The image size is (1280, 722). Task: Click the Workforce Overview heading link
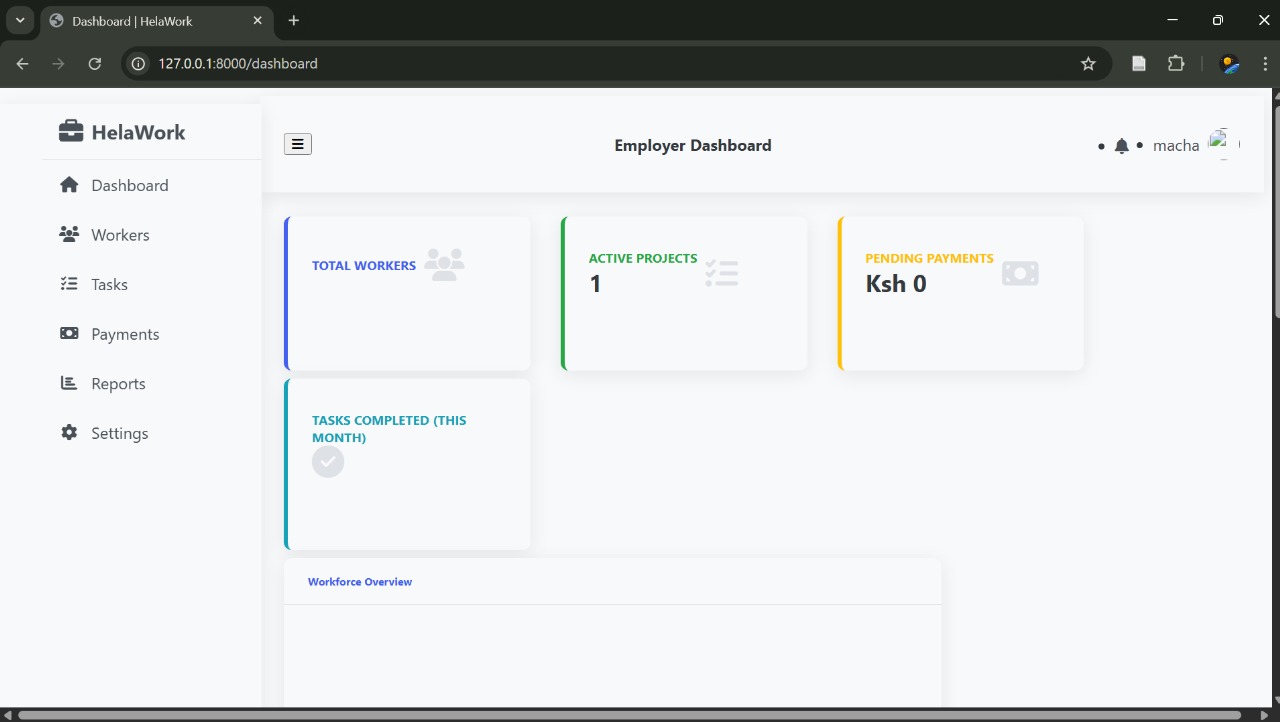click(360, 582)
